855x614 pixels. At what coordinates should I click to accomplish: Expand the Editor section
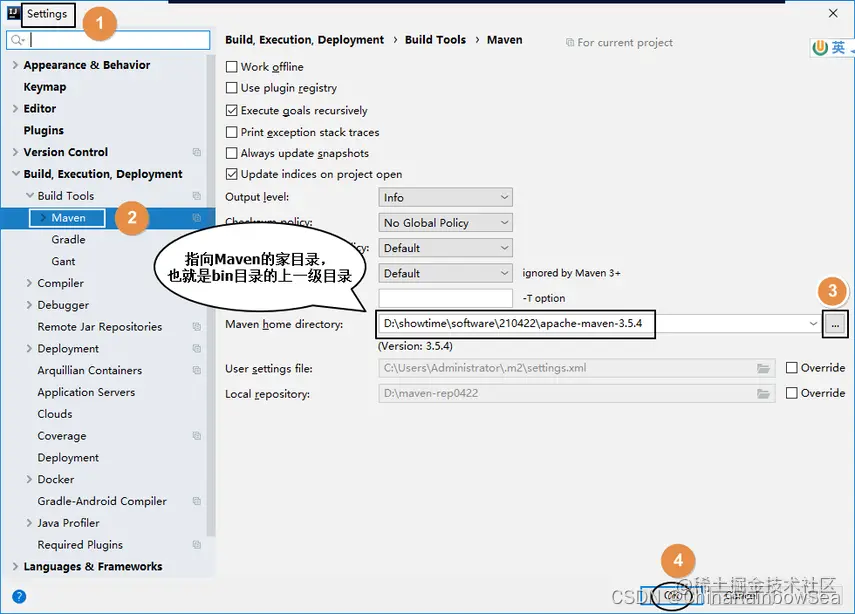click(x=15, y=109)
